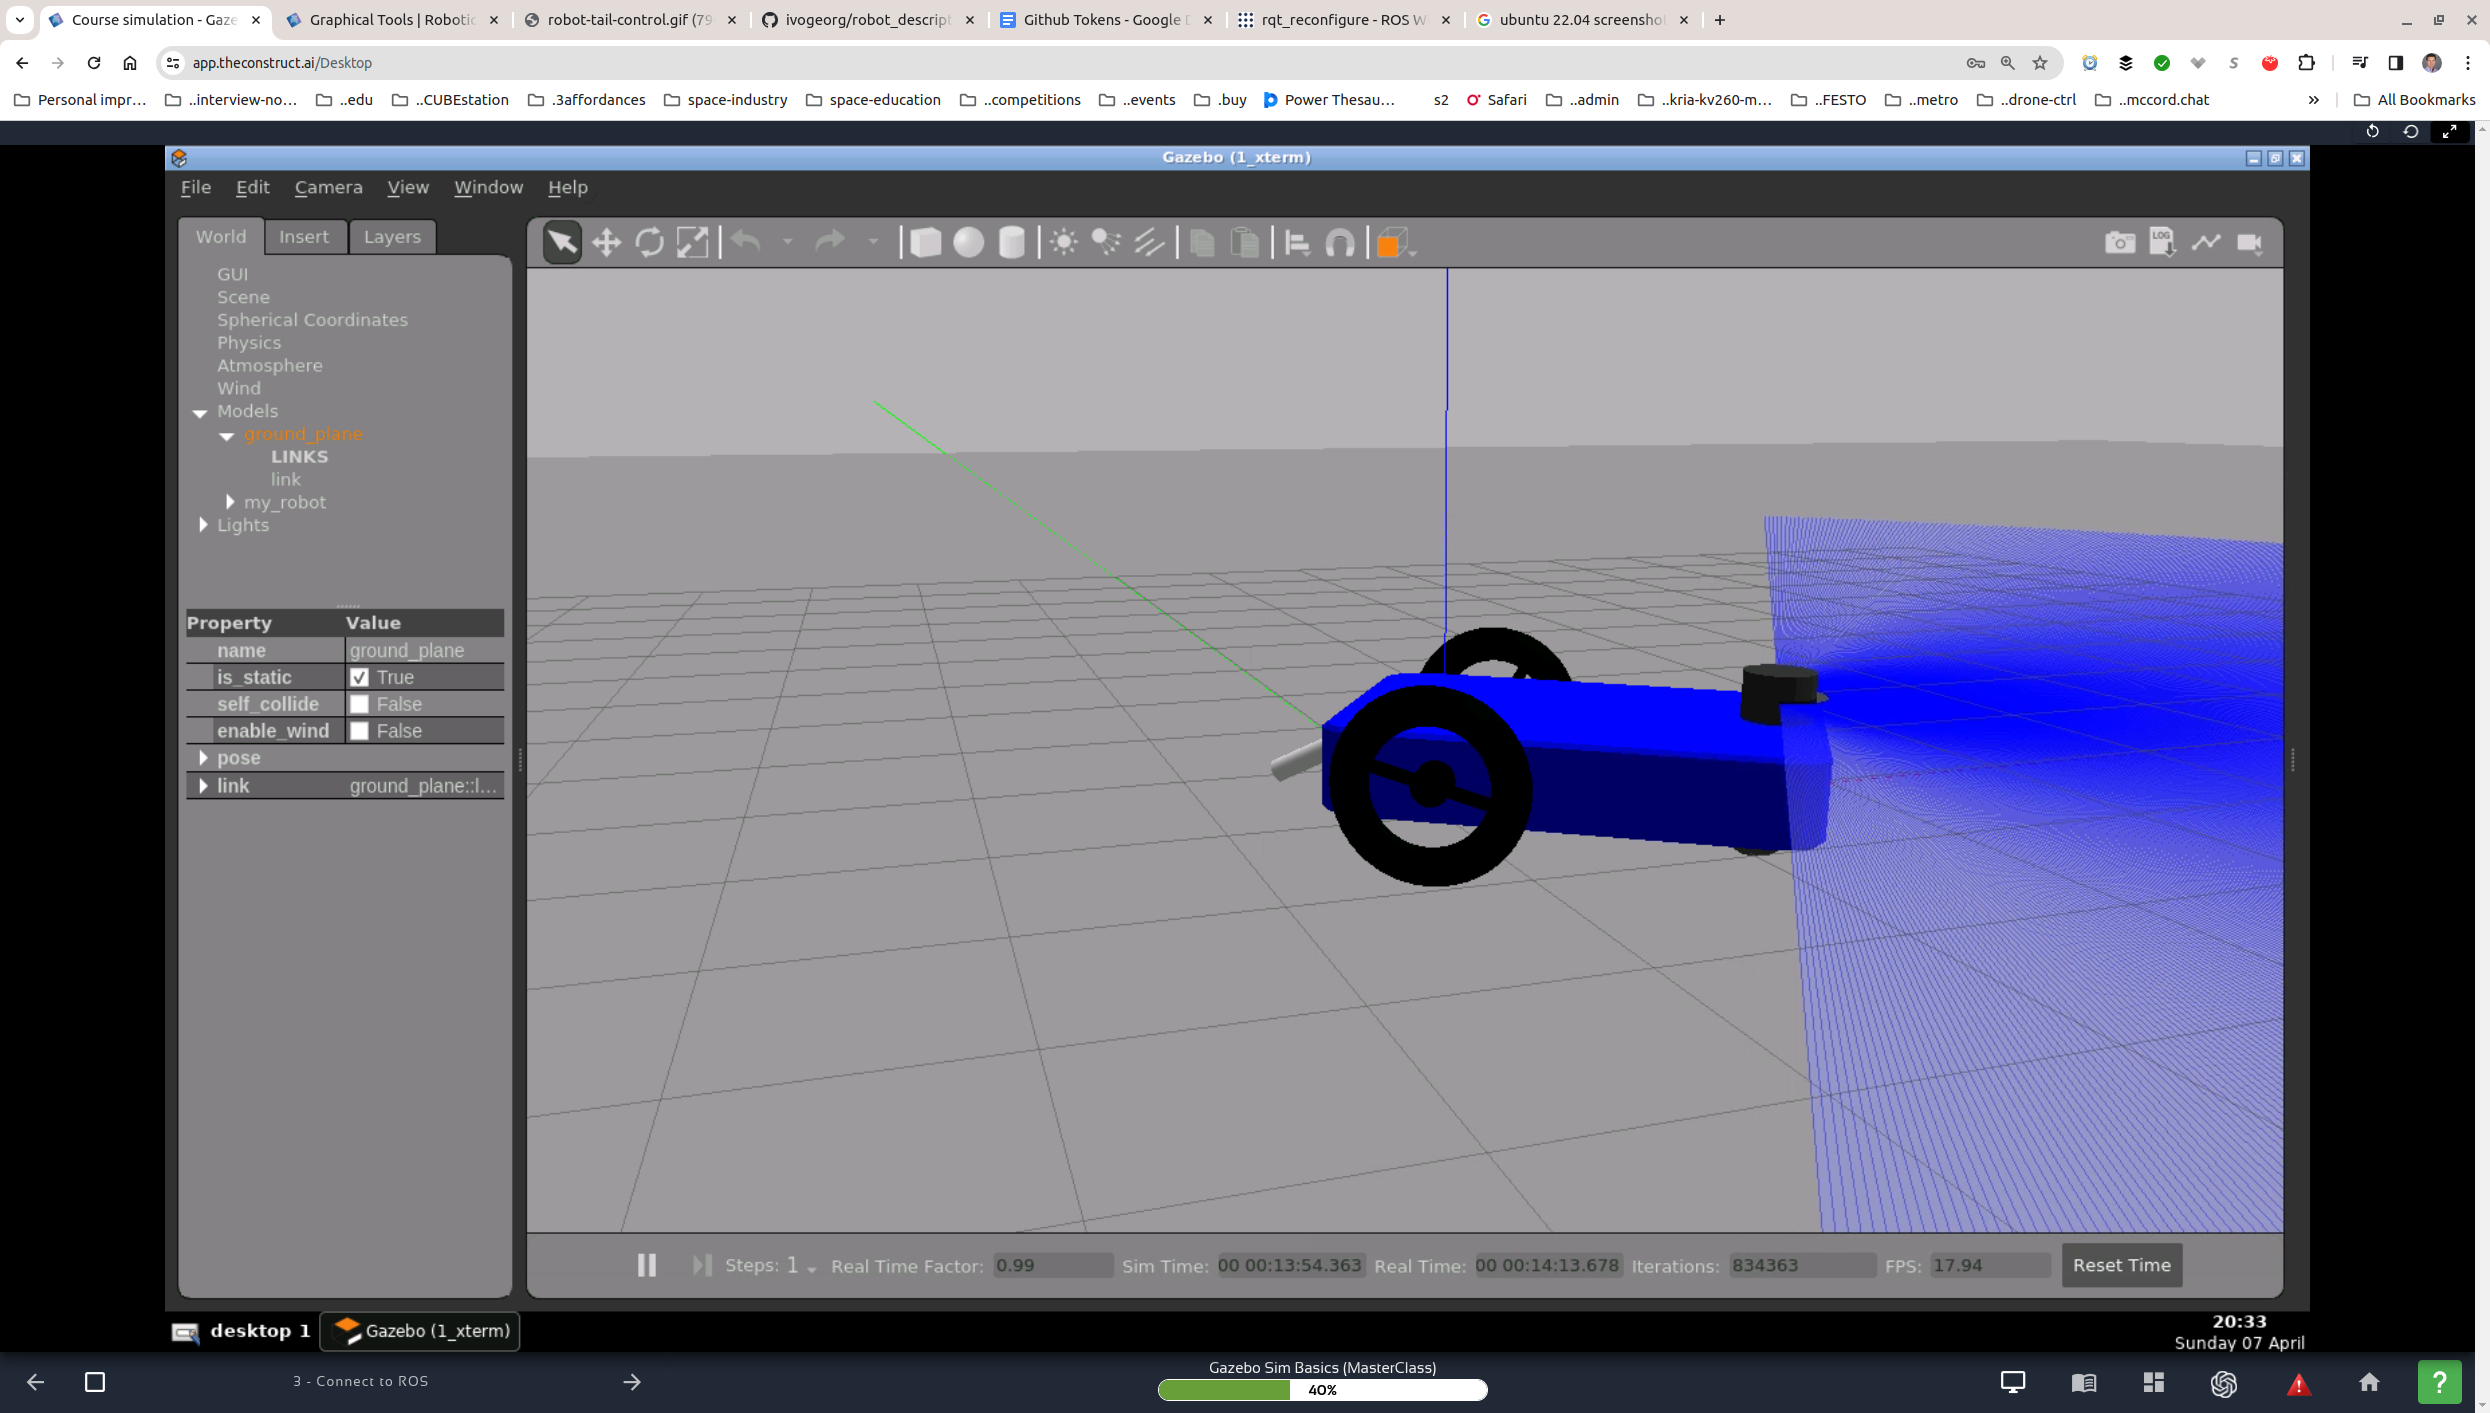Open the Camera menu

(x=328, y=187)
